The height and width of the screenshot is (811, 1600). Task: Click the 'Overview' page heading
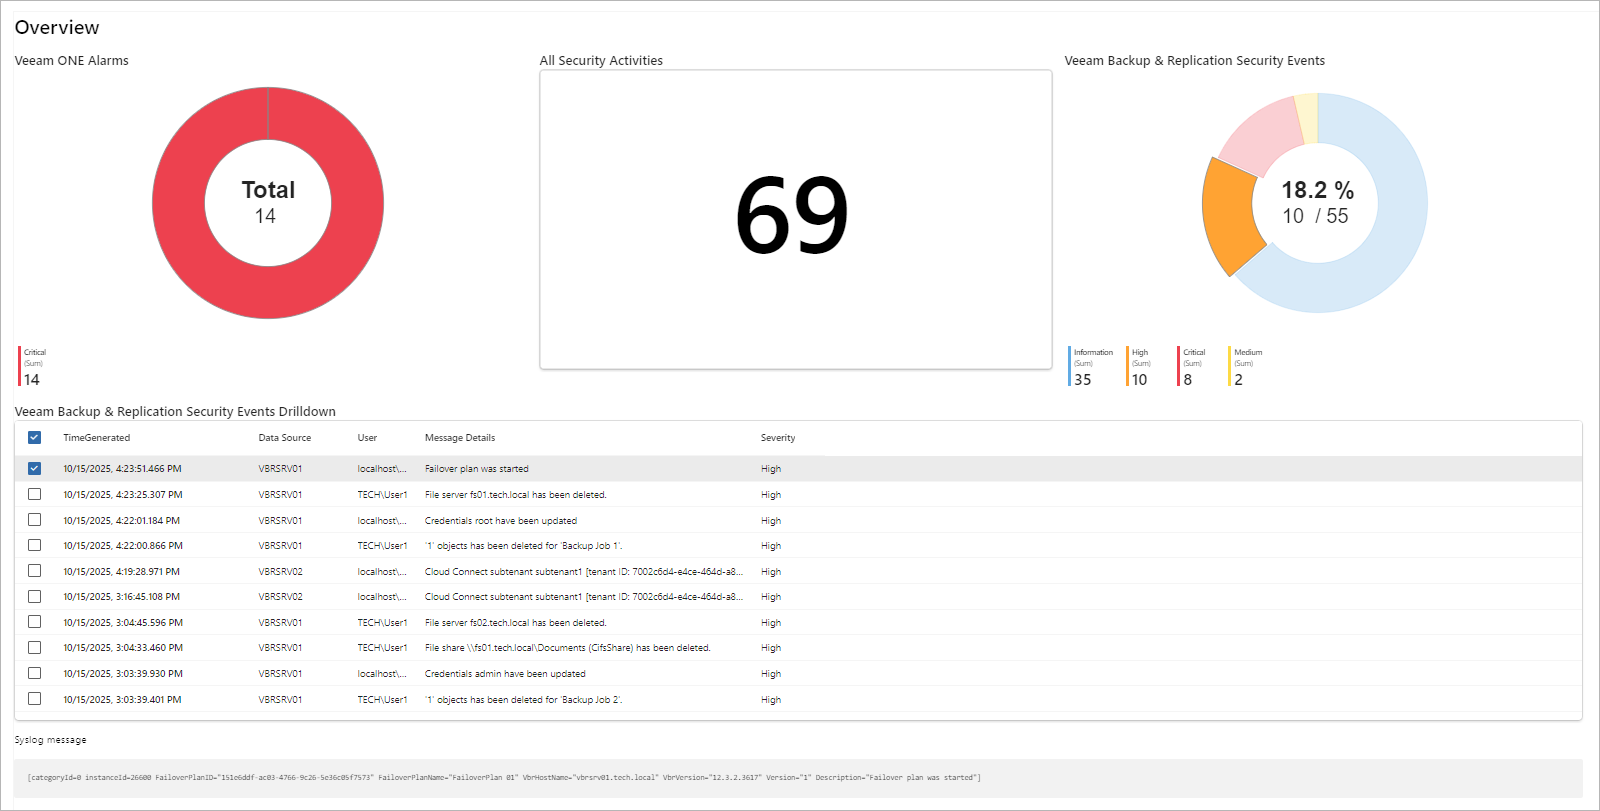pos(57,28)
